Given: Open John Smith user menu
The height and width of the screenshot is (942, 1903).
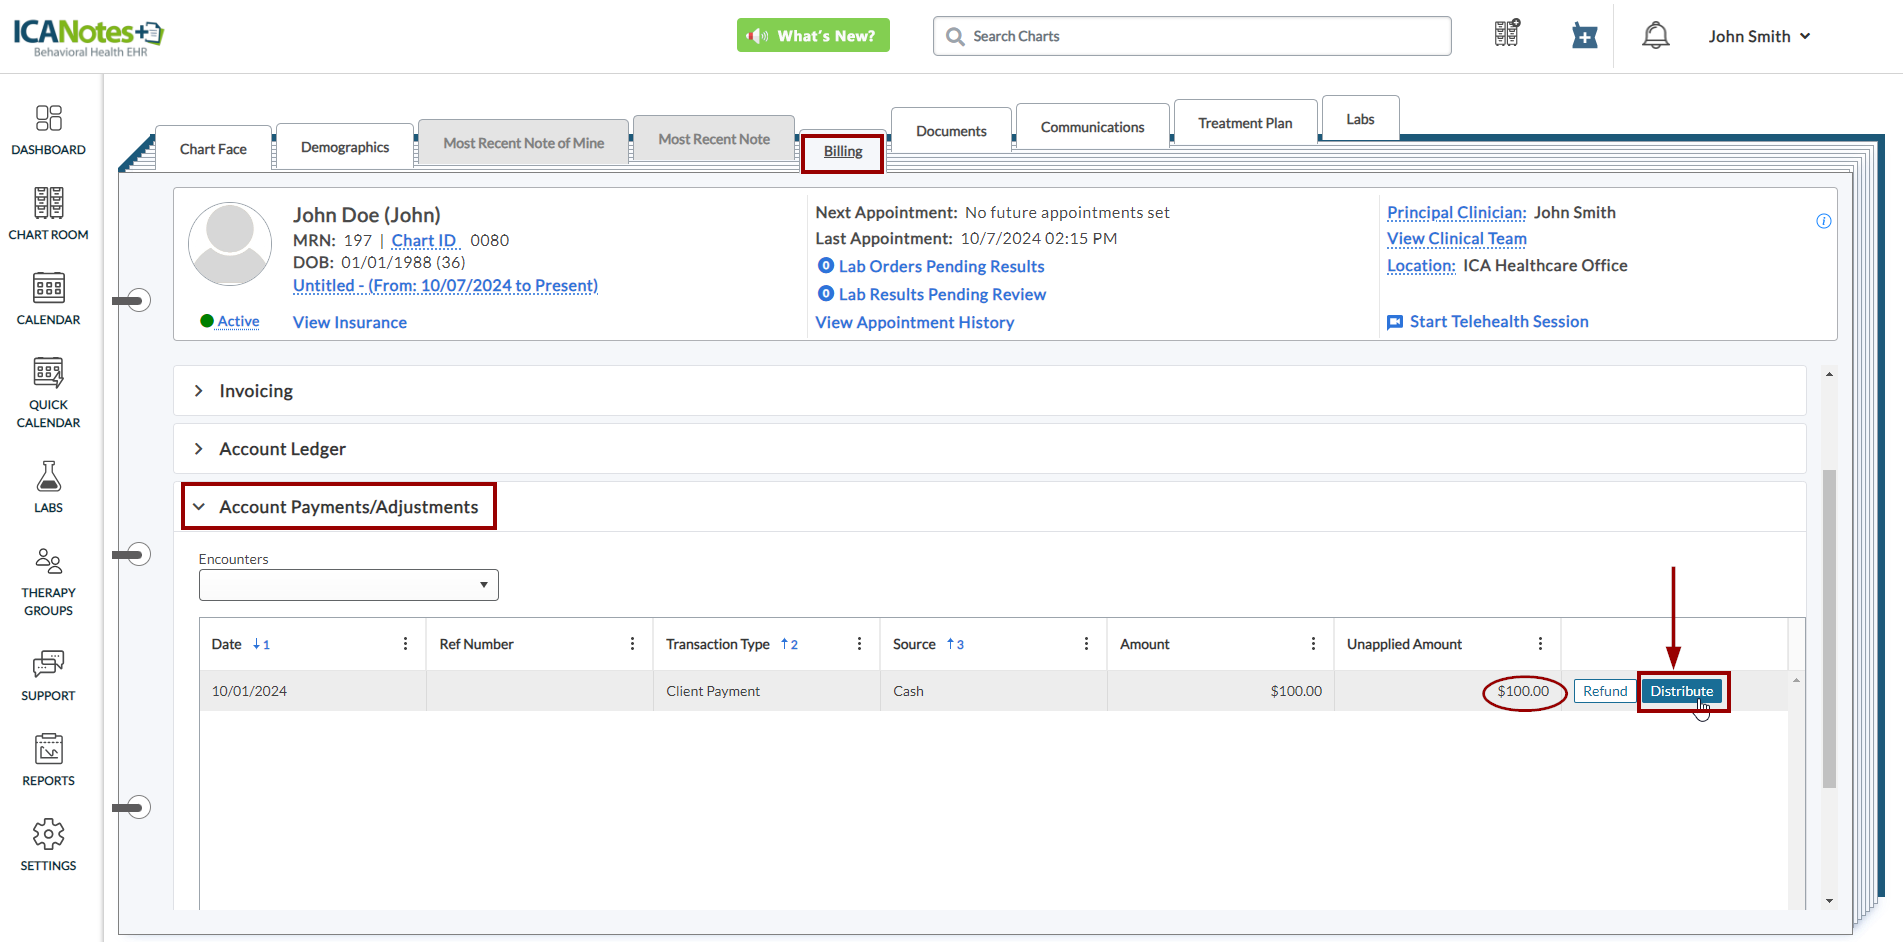Looking at the screenshot, I should click(1758, 36).
